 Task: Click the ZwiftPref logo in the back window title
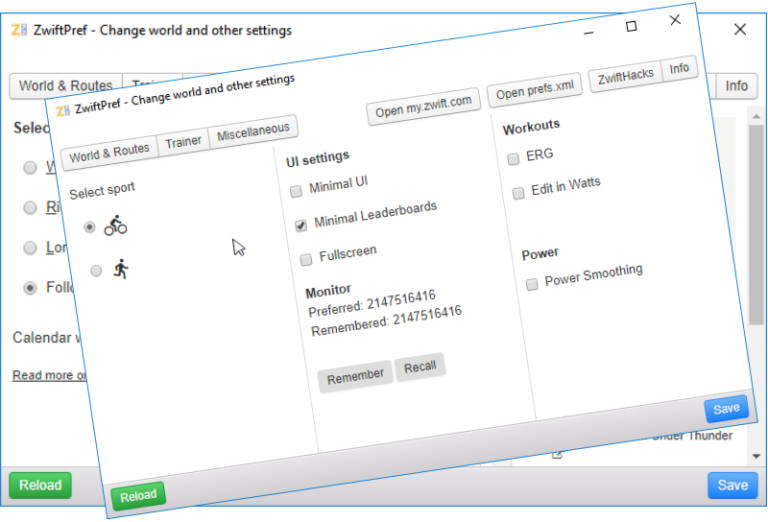click(19, 30)
